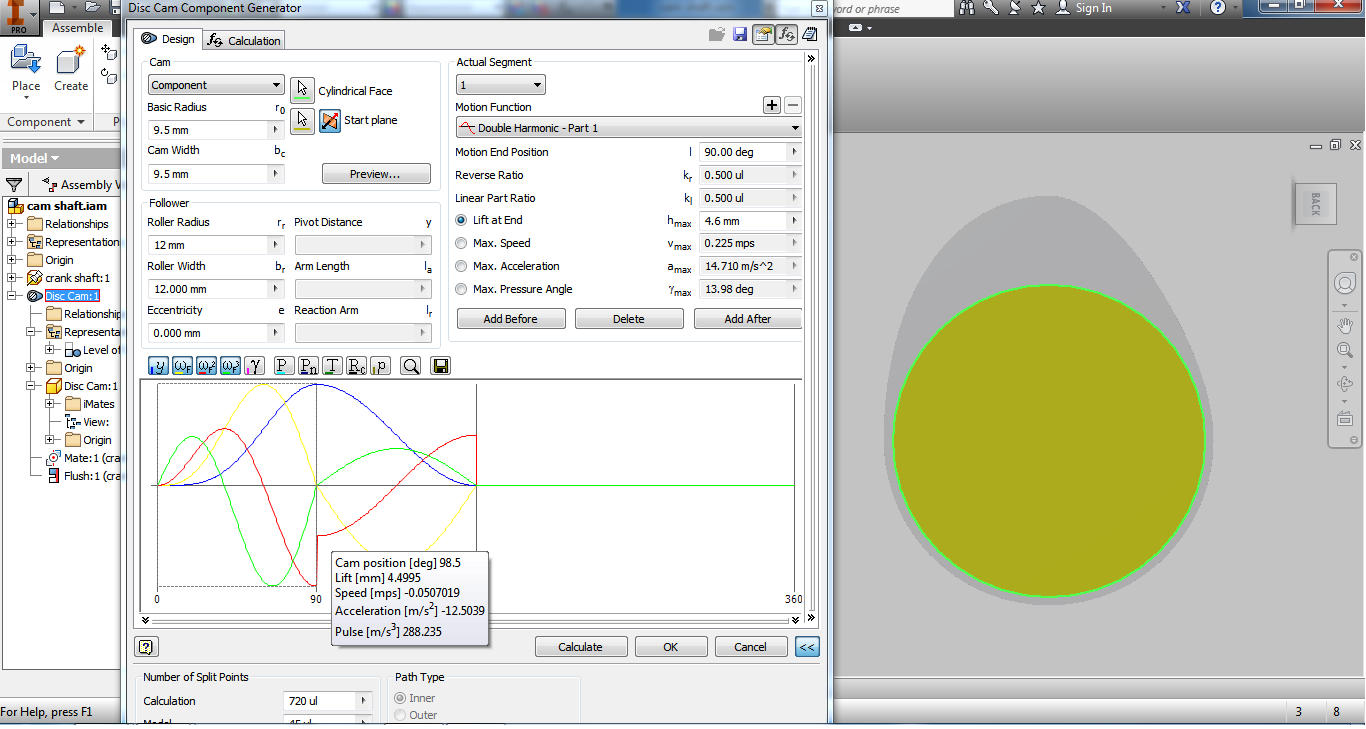Click the Pan hand tool in navigation bar
This screenshot has width=1366, height=729.
[x=1345, y=326]
